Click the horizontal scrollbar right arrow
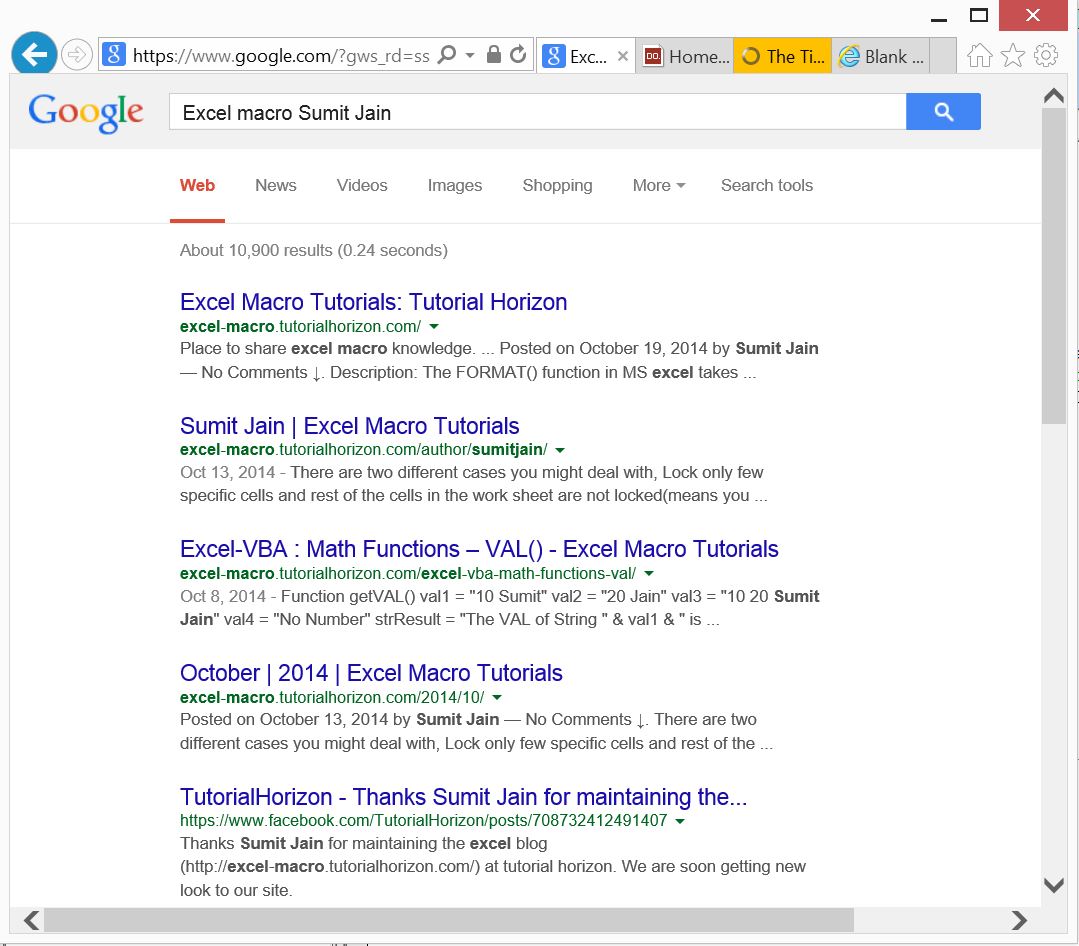 [1019, 920]
